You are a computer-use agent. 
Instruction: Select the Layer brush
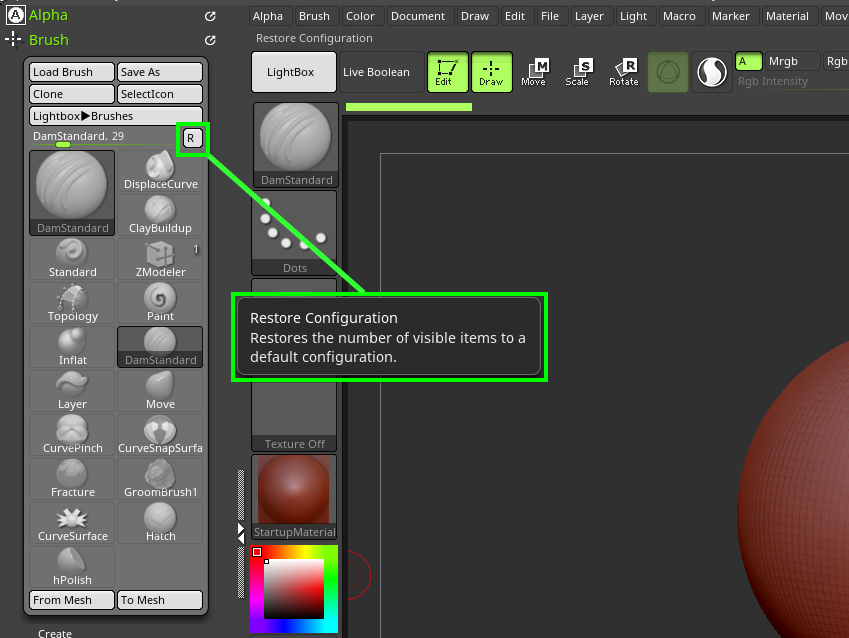(72, 390)
